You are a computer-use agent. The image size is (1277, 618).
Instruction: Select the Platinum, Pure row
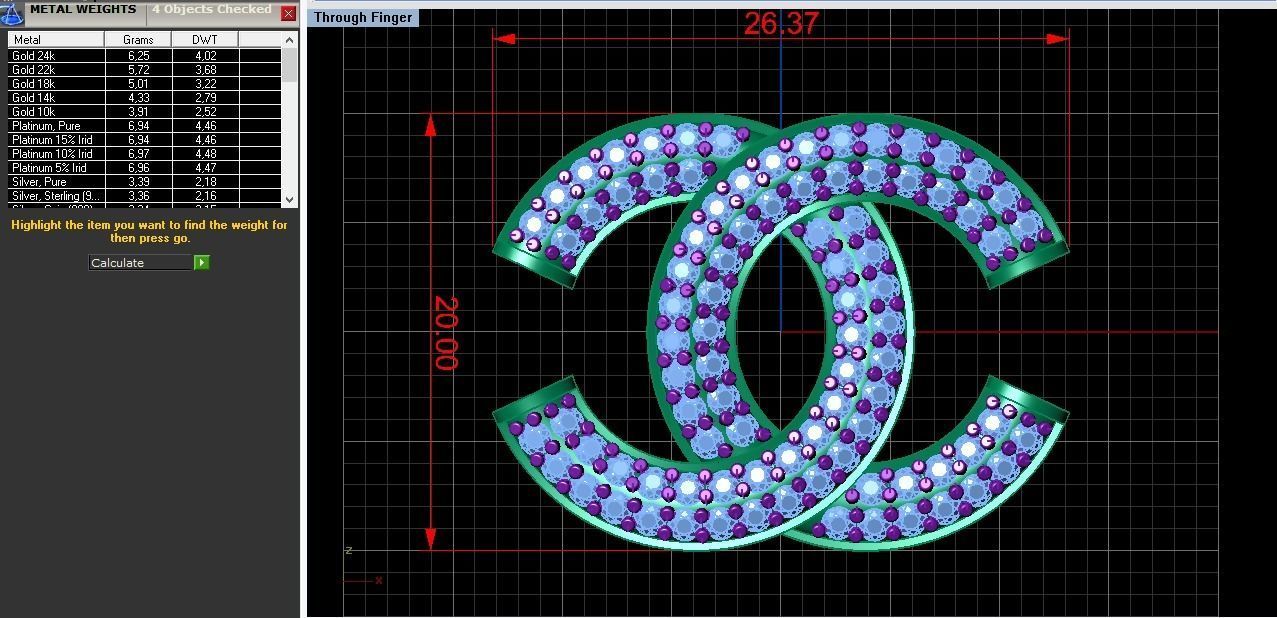(x=145, y=126)
